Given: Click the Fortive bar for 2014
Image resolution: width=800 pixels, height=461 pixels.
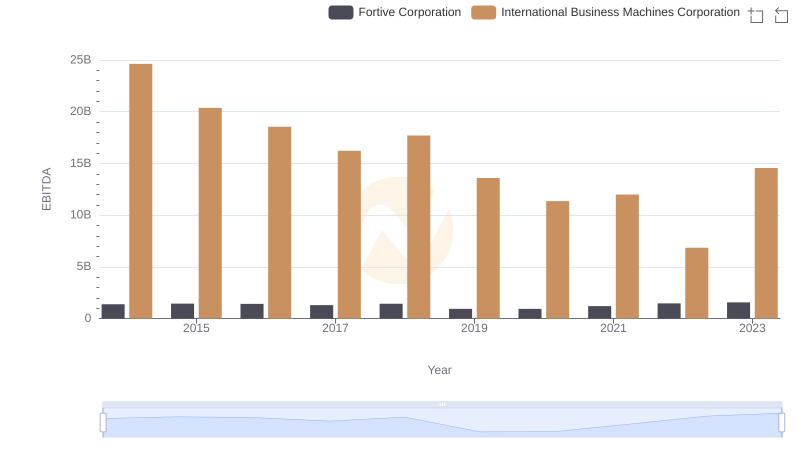Looking at the screenshot, I should point(113,311).
